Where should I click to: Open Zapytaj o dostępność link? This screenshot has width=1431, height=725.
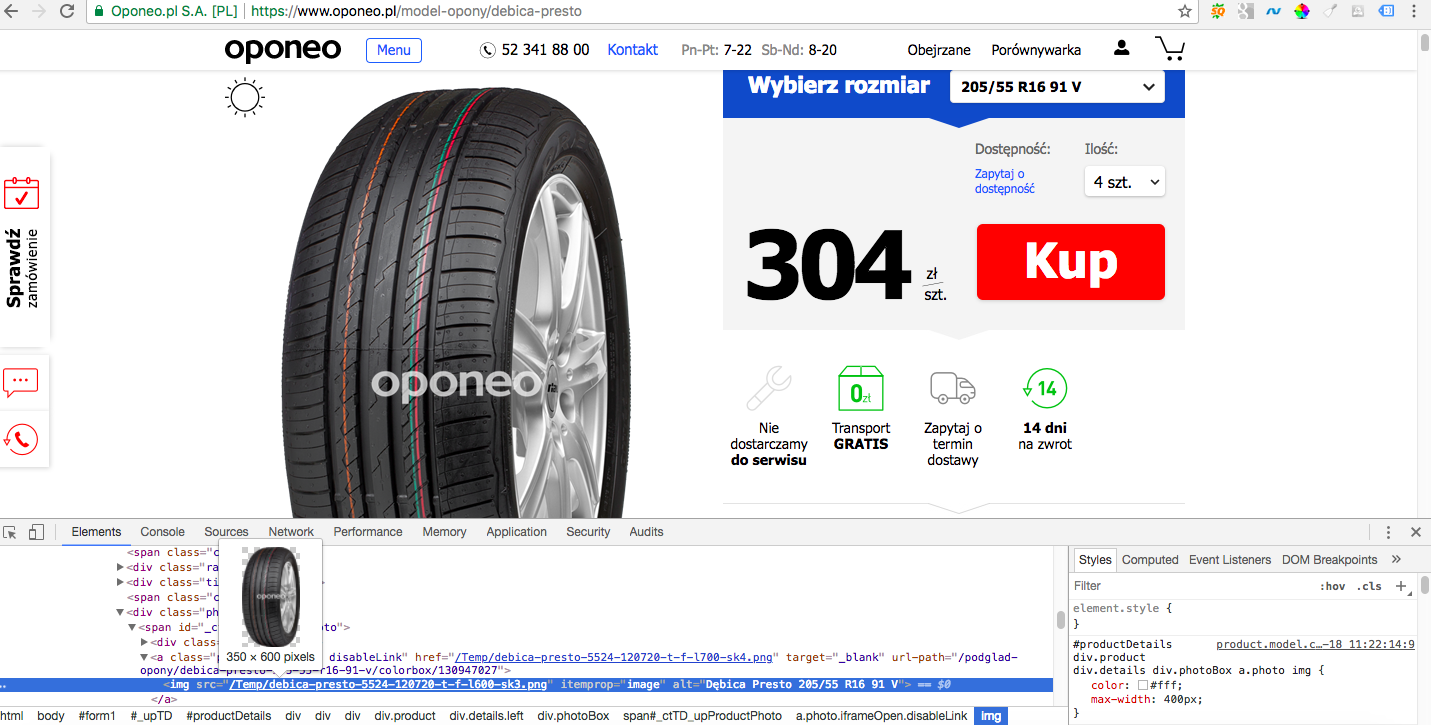coord(1005,181)
